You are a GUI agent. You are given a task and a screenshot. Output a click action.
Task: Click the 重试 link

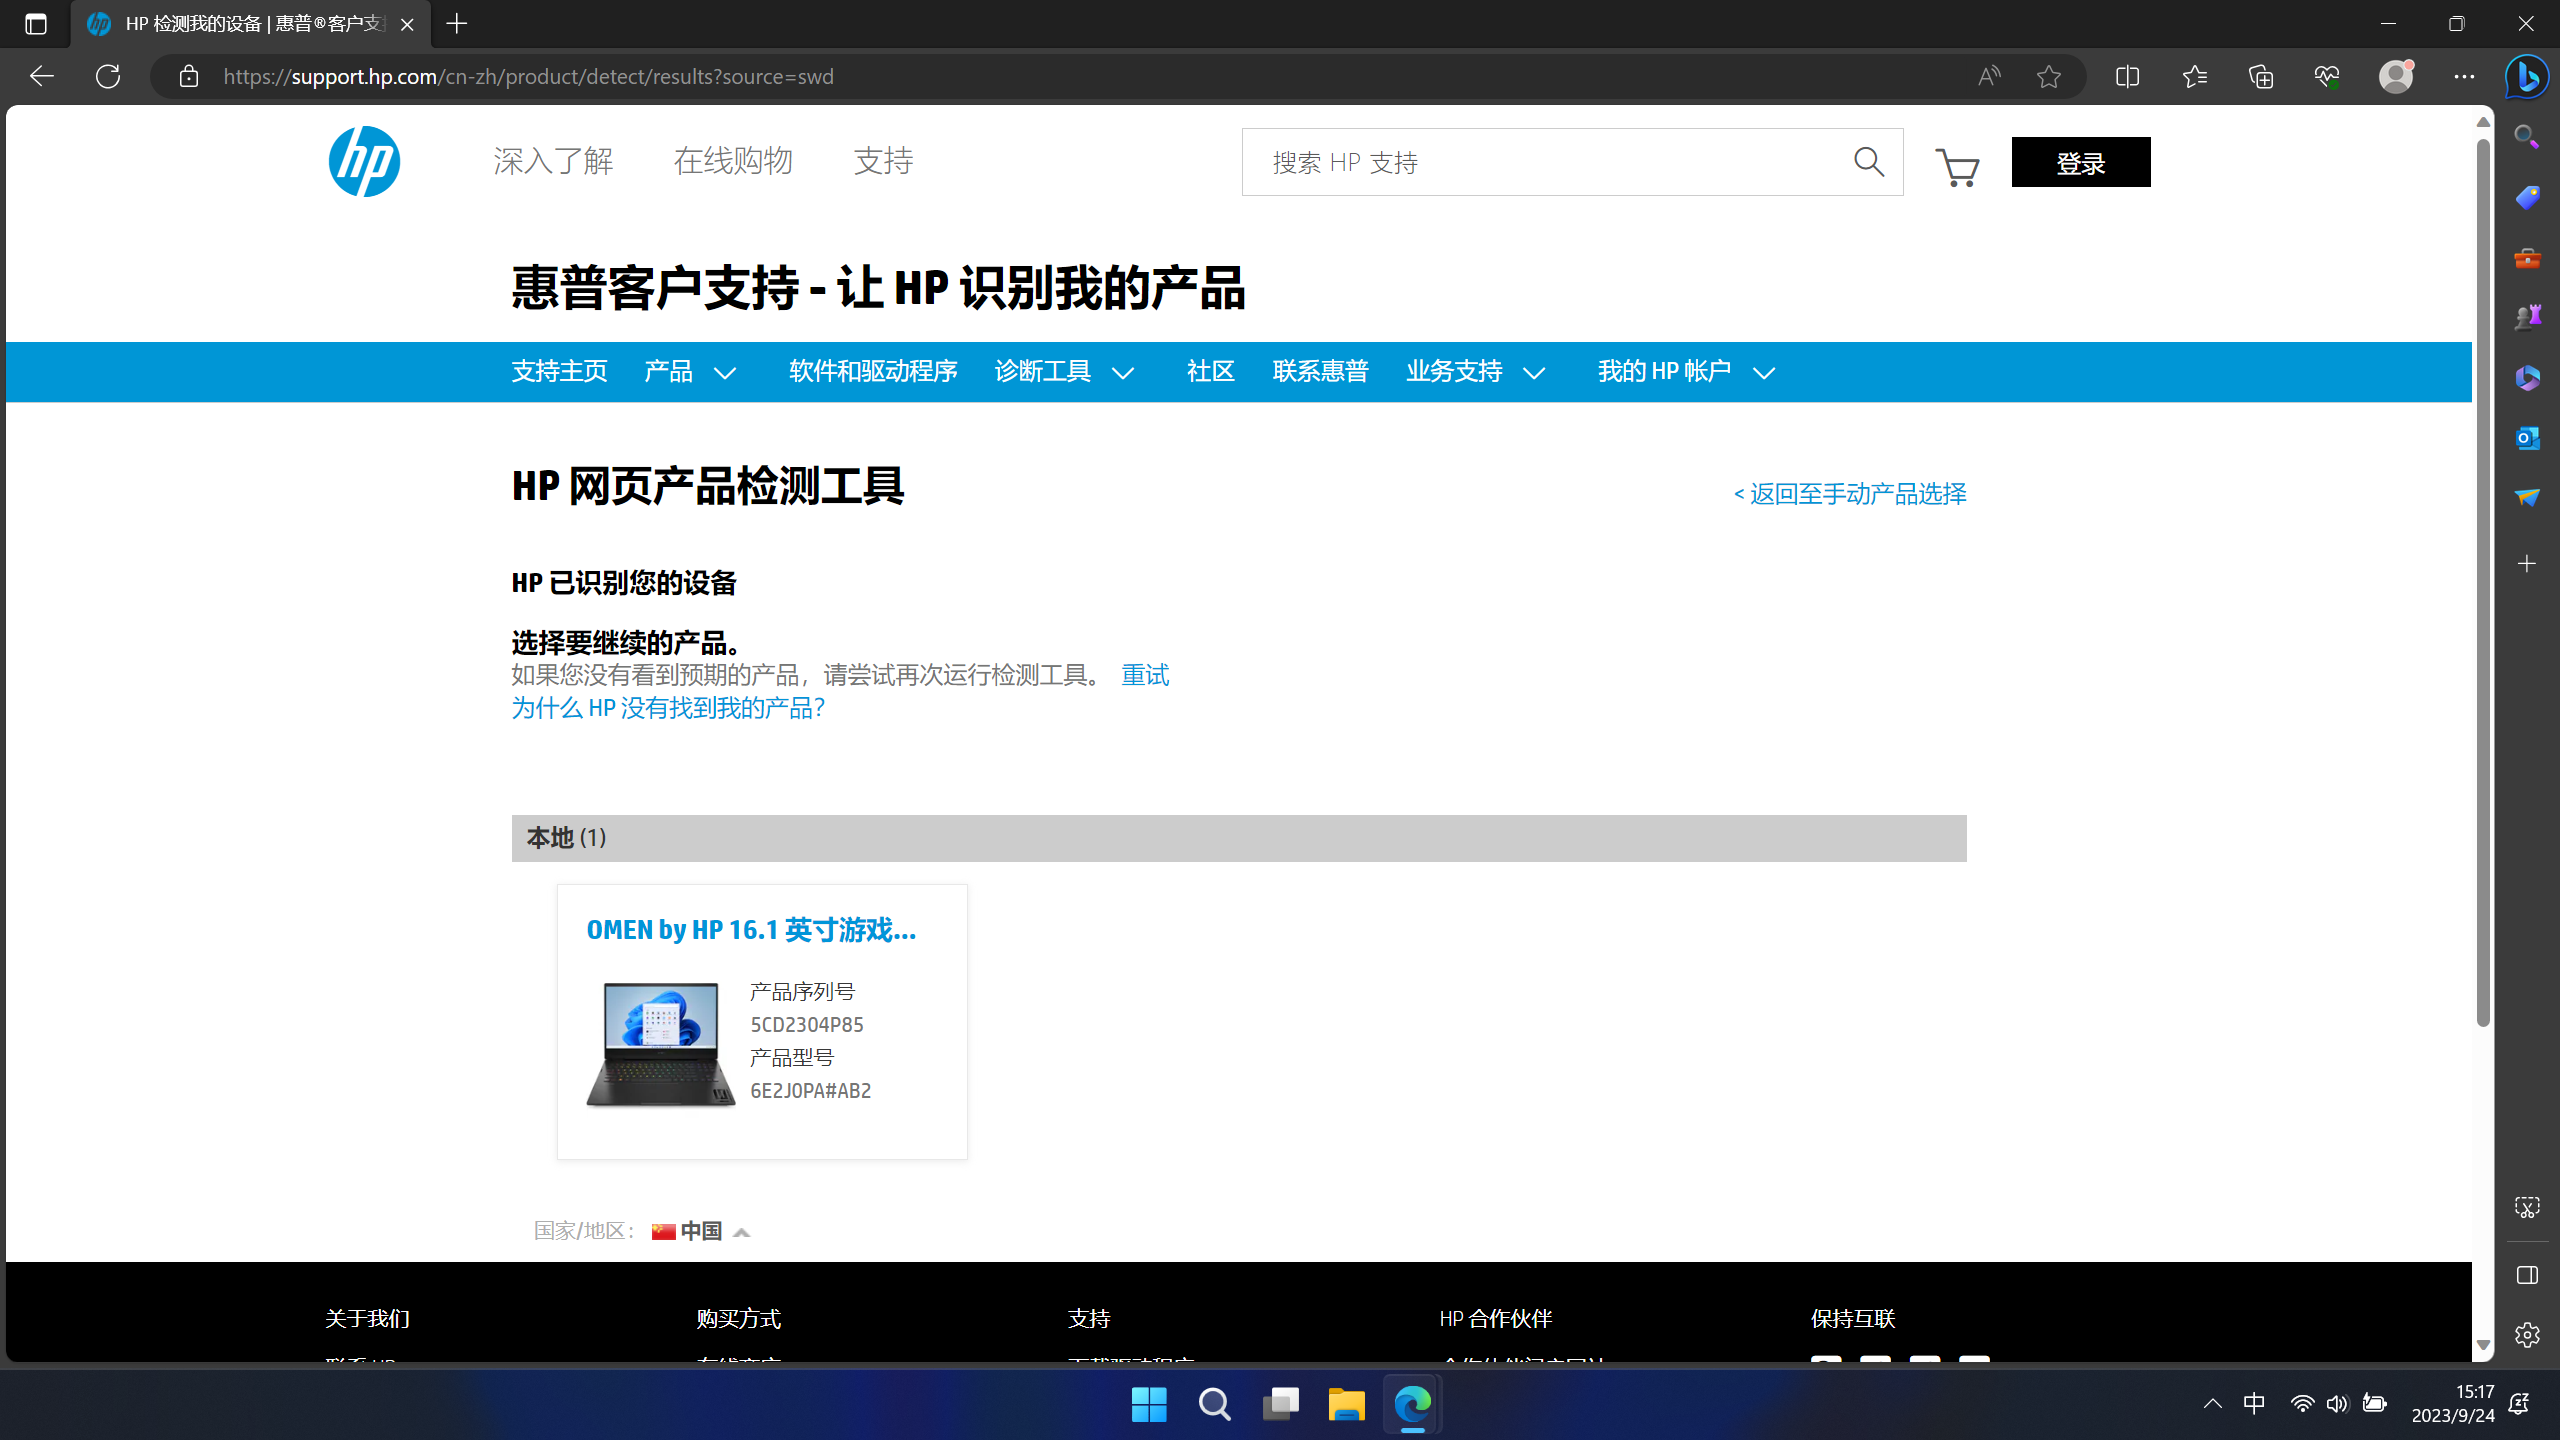pyautogui.click(x=1144, y=676)
